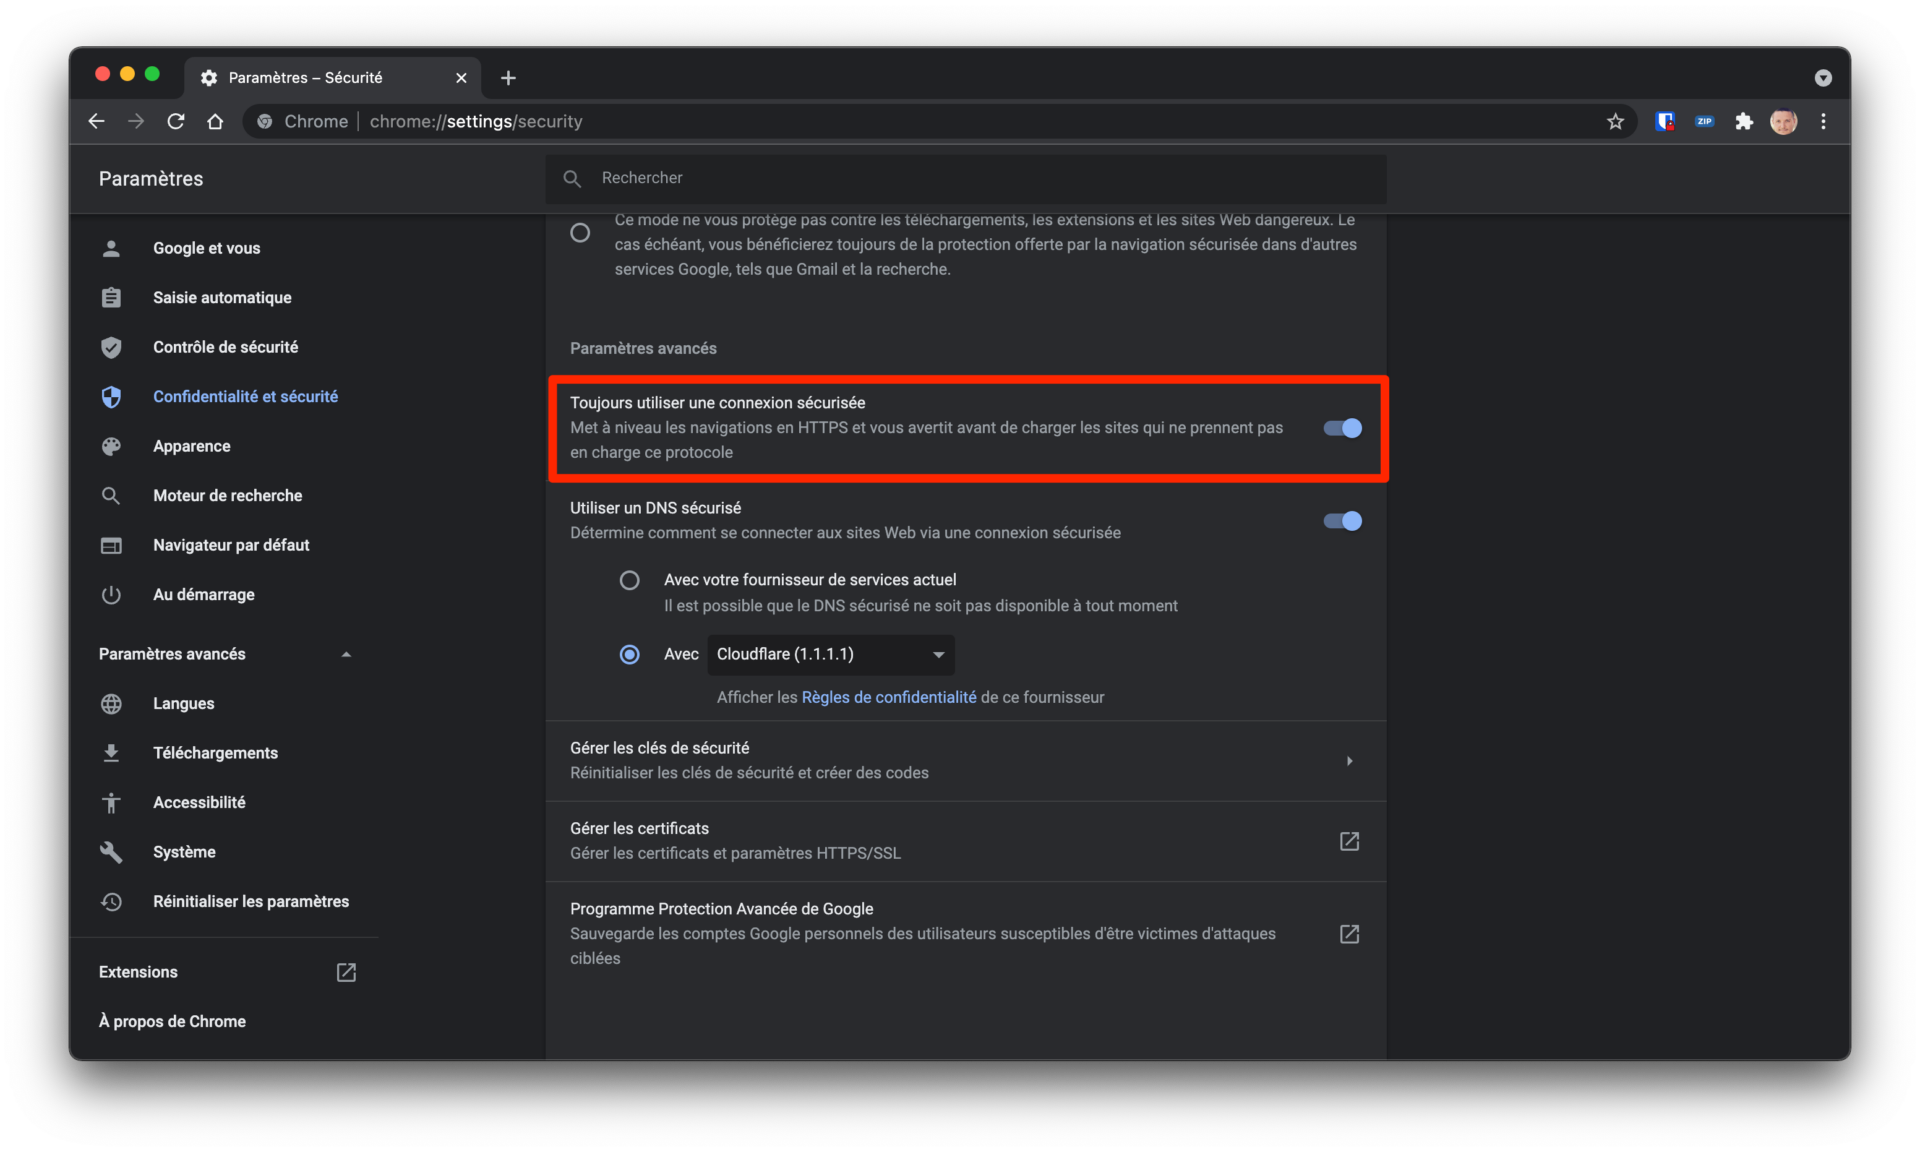
Task: Collapse the Paramètres avancés sidebar section
Action: [x=346, y=654]
